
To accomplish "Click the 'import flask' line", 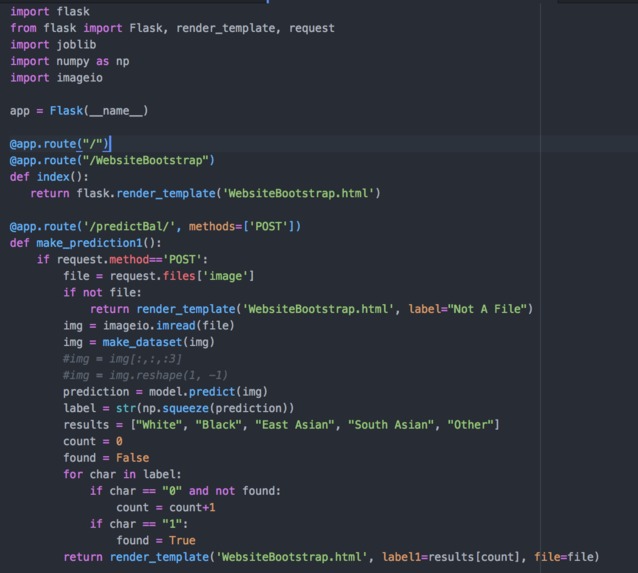I will tap(50, 11).
